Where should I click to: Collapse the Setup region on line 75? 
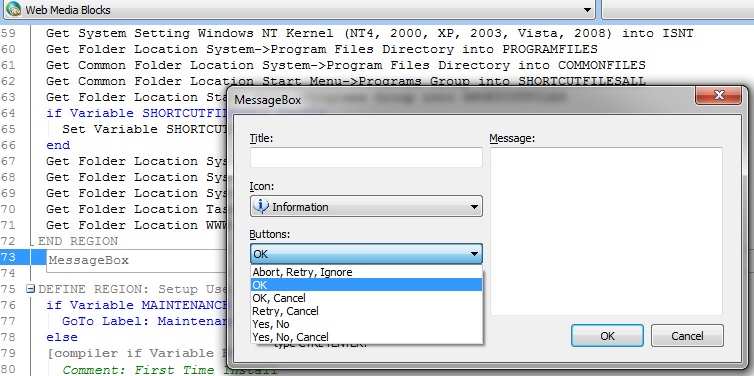[30, 289]
